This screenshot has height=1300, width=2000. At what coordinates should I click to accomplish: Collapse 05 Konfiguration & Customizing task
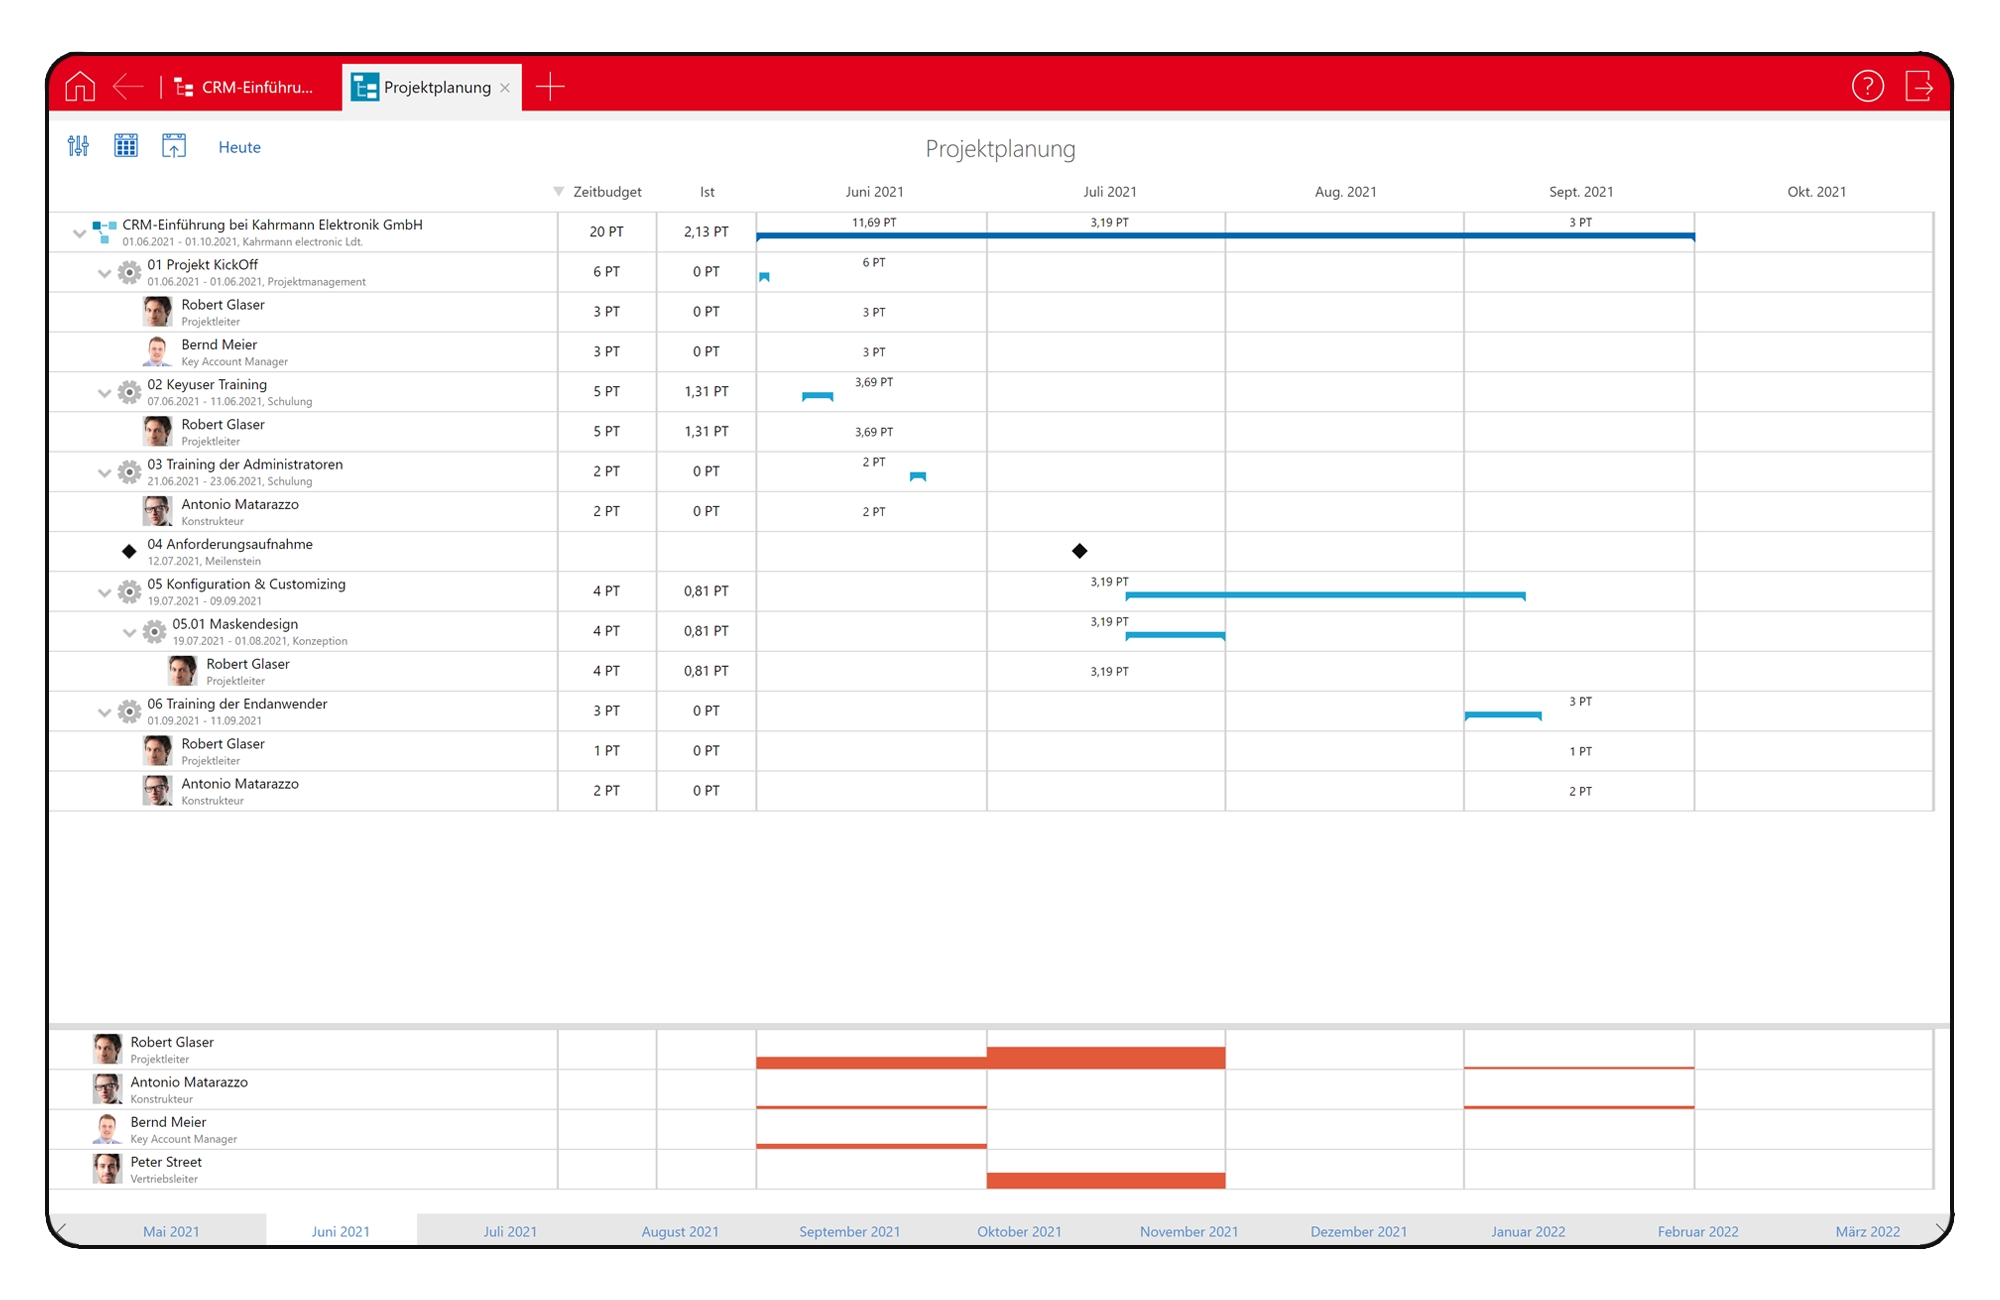click(x=104, y=593)
